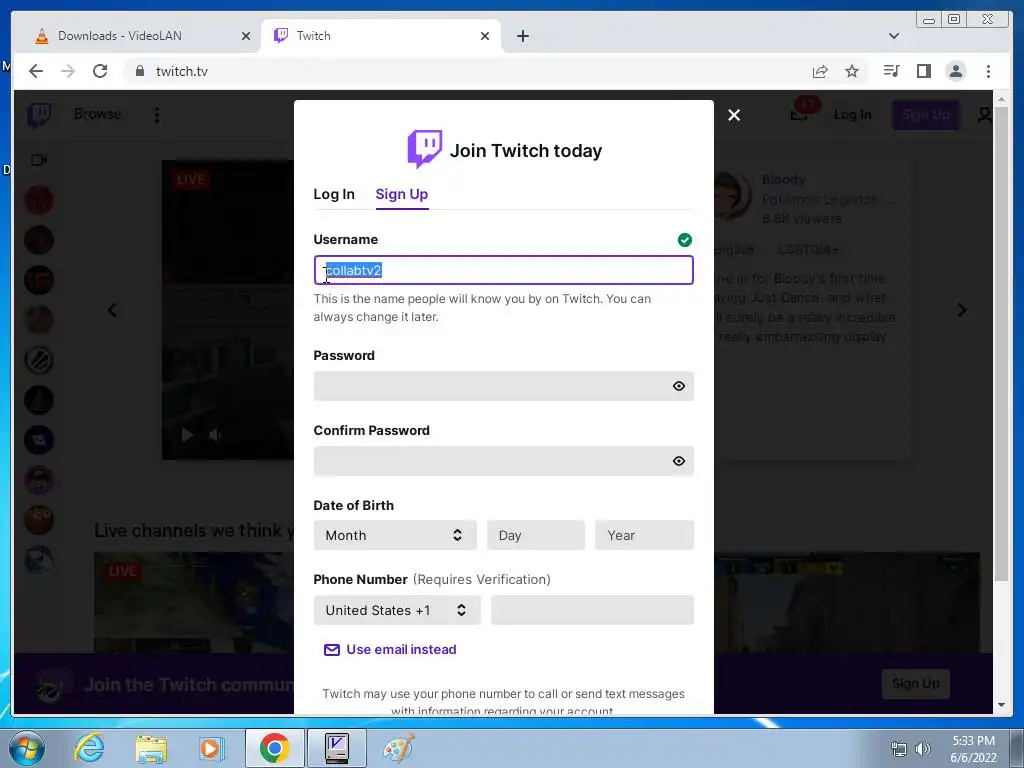Go to the previous carousel stream with left arrow
The image size is (1024, 768).
point(112,310)
